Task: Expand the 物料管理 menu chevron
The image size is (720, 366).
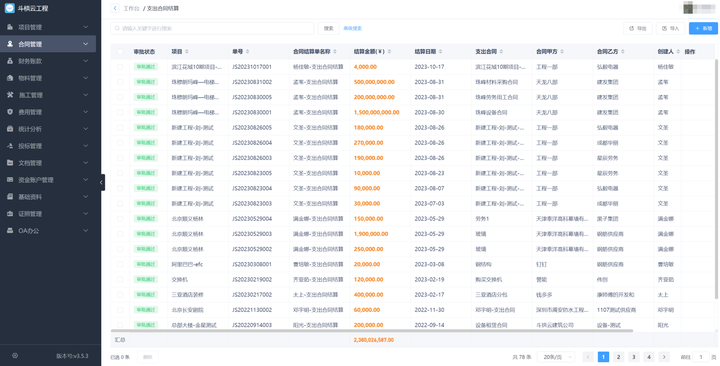Action: pyautogui.click(x=85, y=78)
